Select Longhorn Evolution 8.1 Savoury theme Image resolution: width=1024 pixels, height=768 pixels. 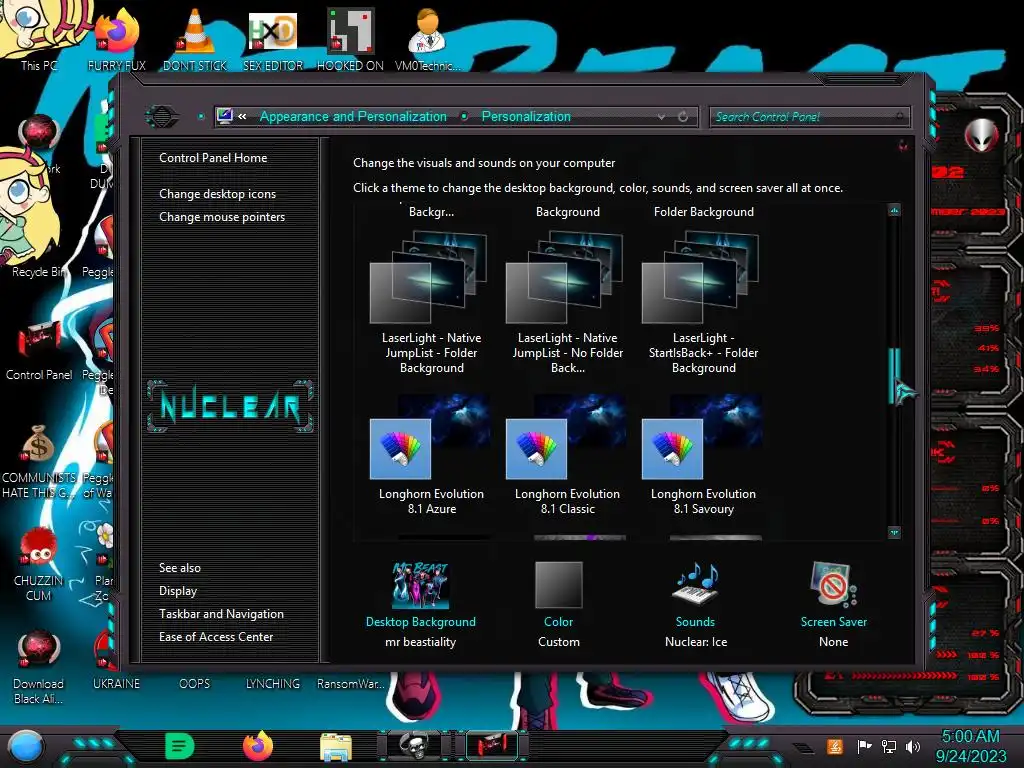coord(703,455)
